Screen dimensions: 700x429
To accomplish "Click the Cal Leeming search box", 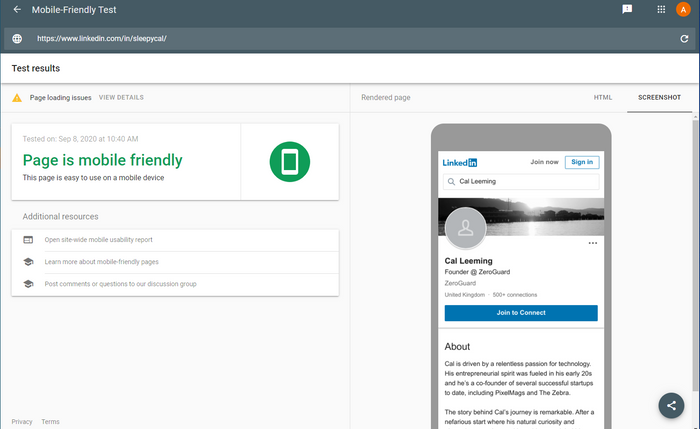I will point(521,182).
